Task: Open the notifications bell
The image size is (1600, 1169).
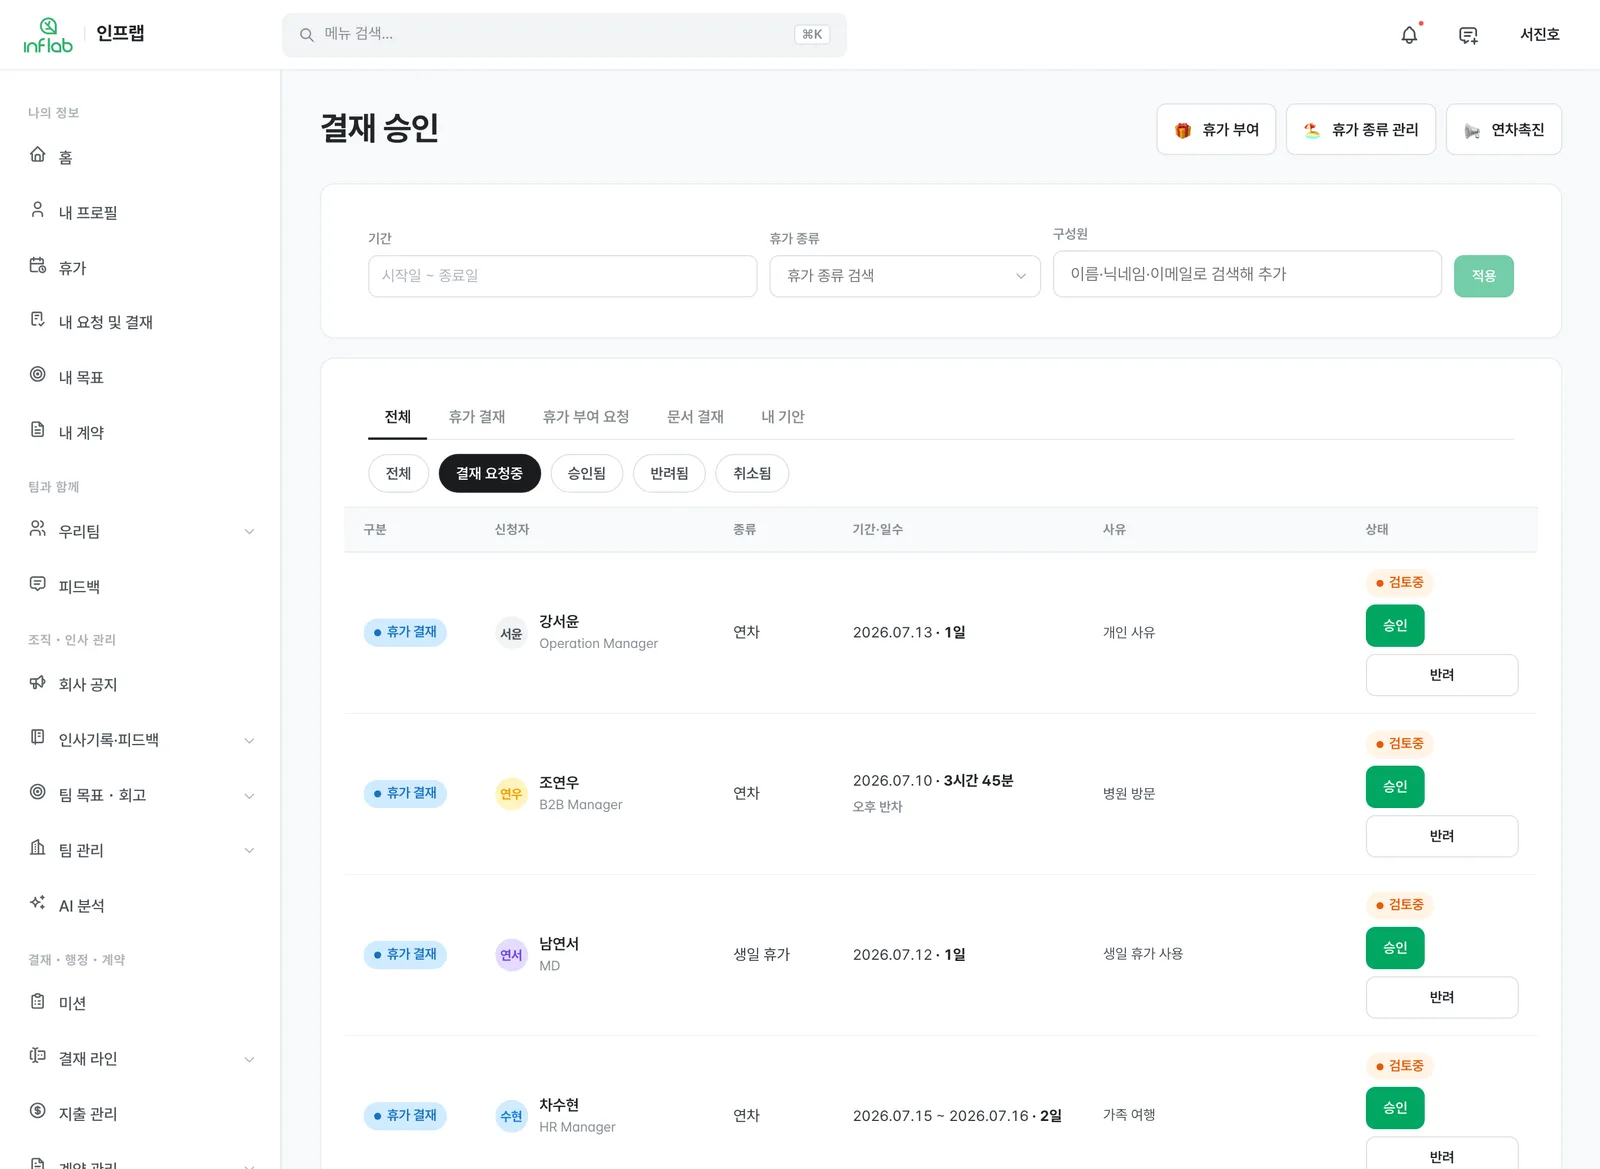Action: 1409,35
